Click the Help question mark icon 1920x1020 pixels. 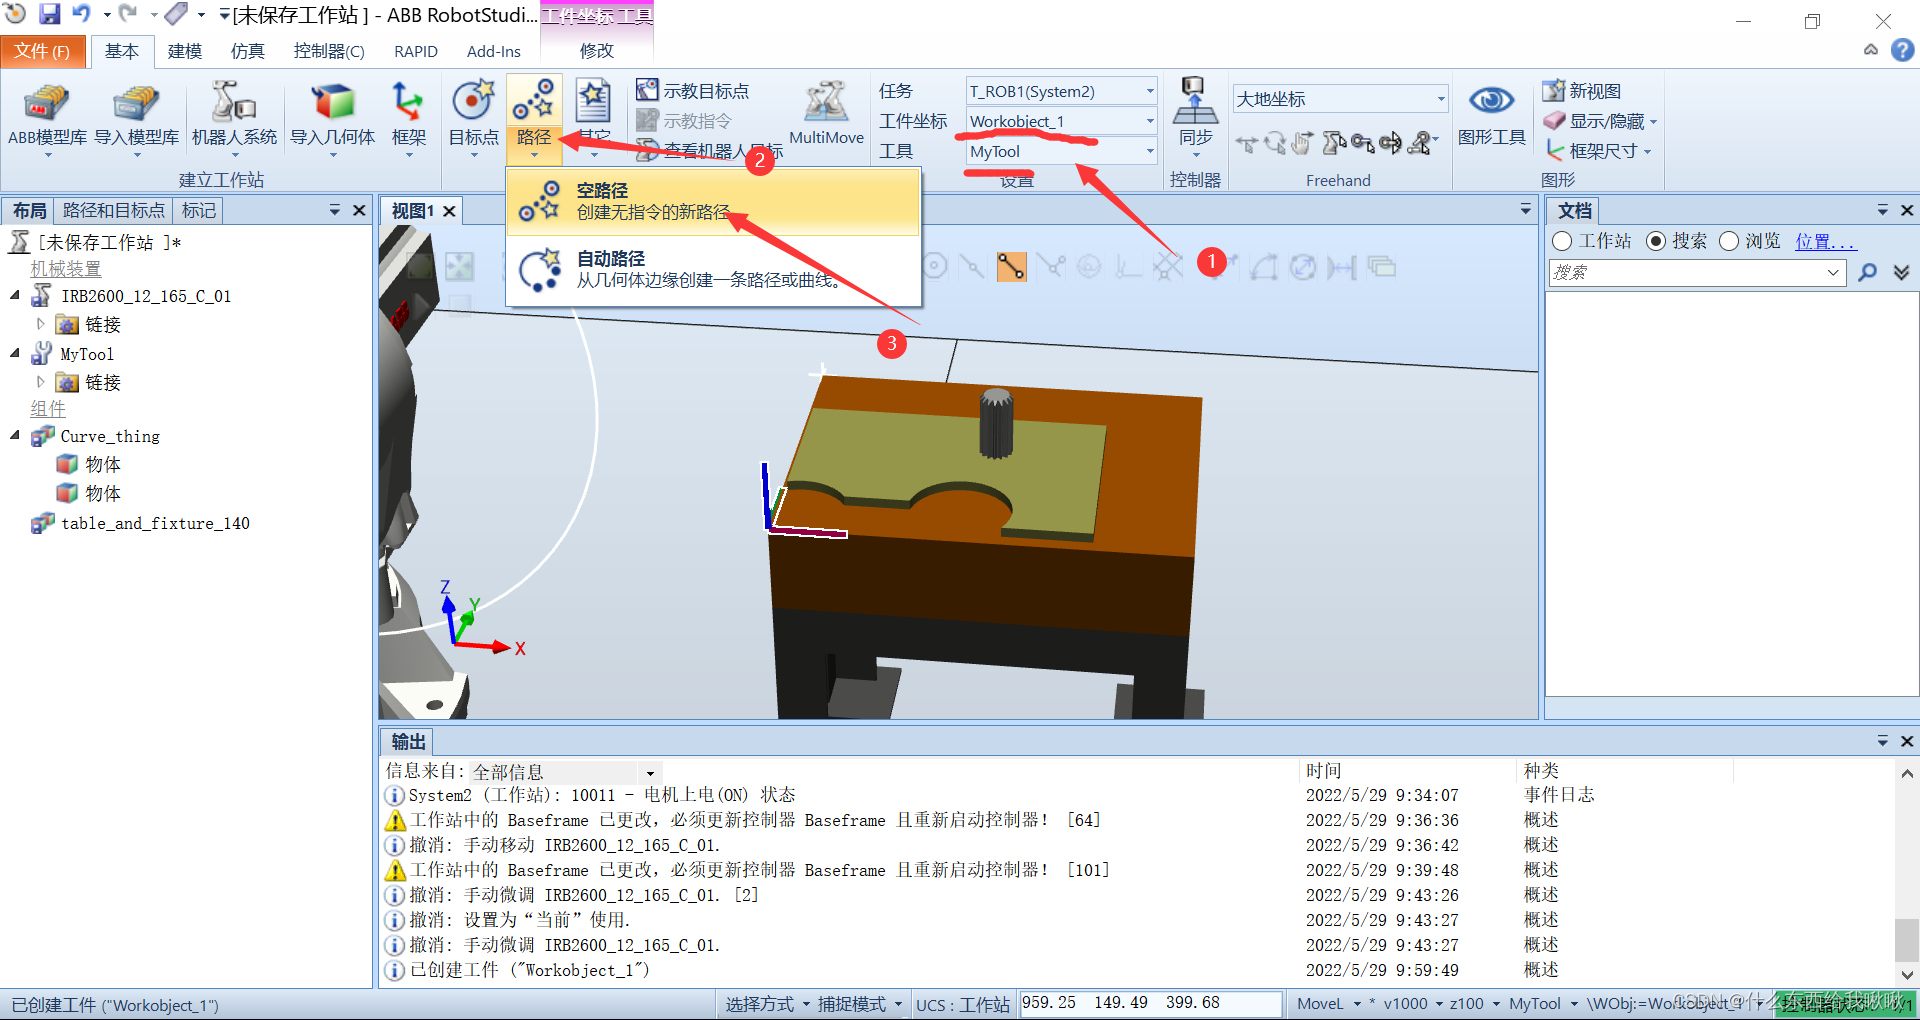(x=1903, y=50)
